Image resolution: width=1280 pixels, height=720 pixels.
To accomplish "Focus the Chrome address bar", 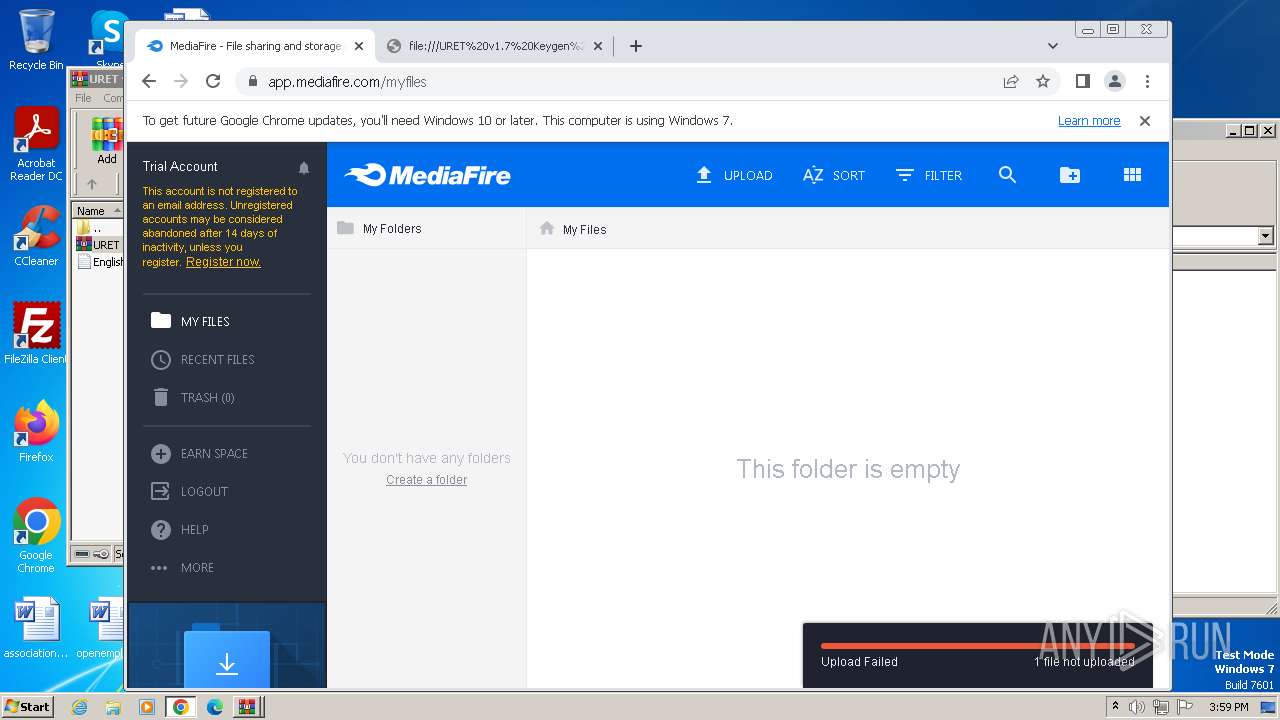I will (620, 82).
